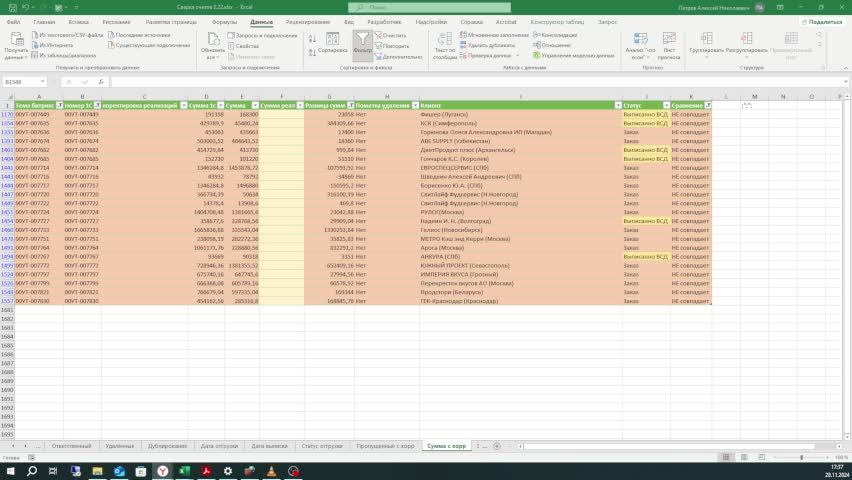852x480 pixels.
Task: Open Windows Start menu
Action: click(x=10, y=471)
